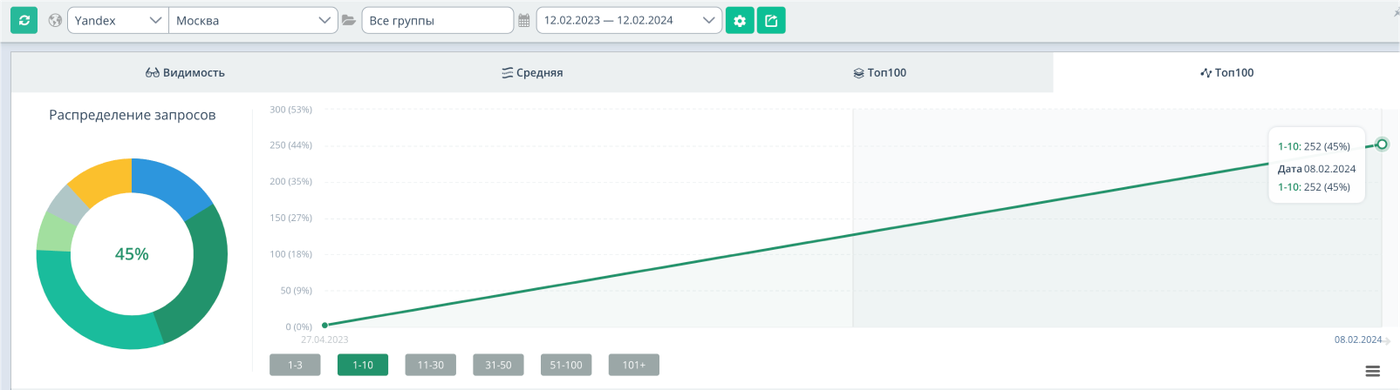
Task: Switch to the Видимость tab
Action: pyautogui.click(x=185, y=73)
